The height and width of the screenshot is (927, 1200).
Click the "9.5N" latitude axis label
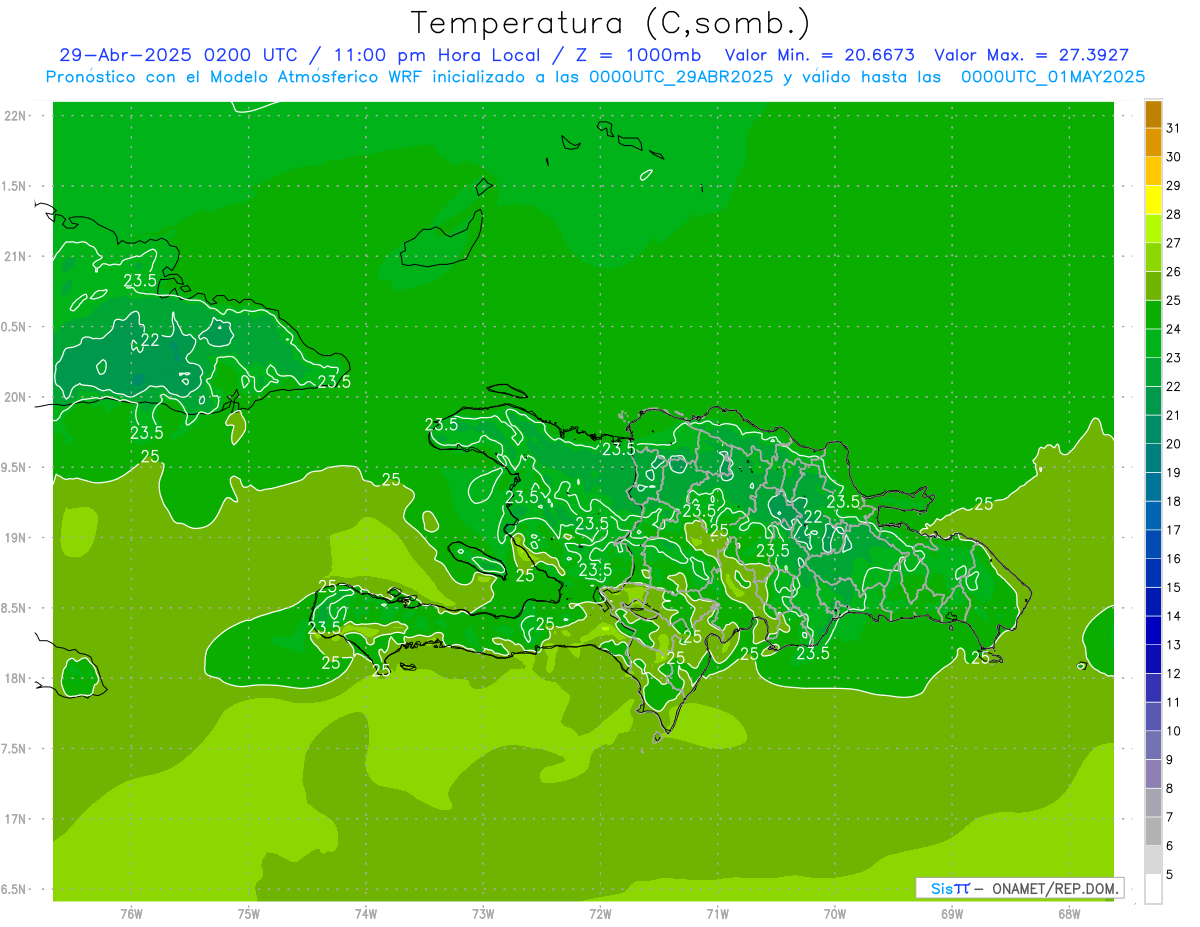pyautogui.click(x=15, y=467)
